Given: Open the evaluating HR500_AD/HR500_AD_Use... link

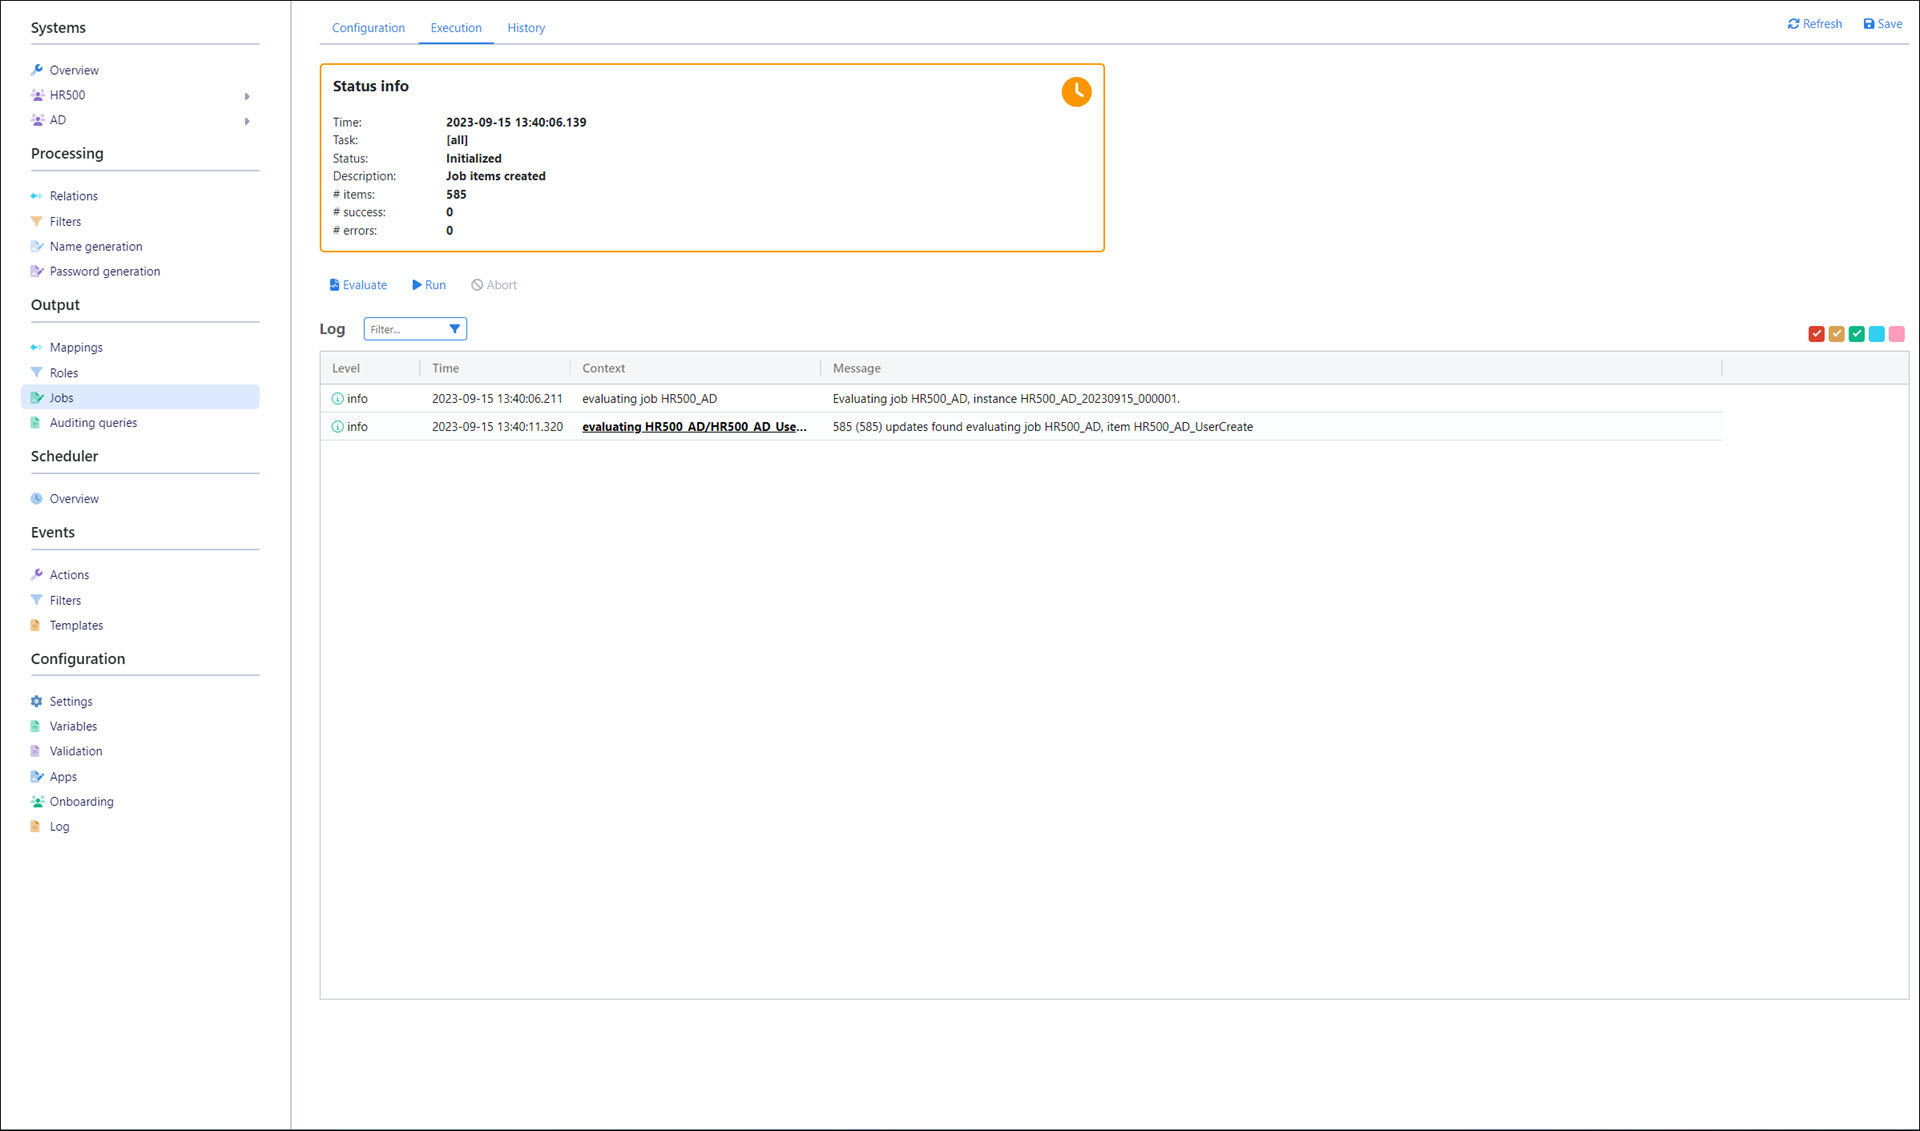Looking at the screenshot, I should (x=694, y=427).
